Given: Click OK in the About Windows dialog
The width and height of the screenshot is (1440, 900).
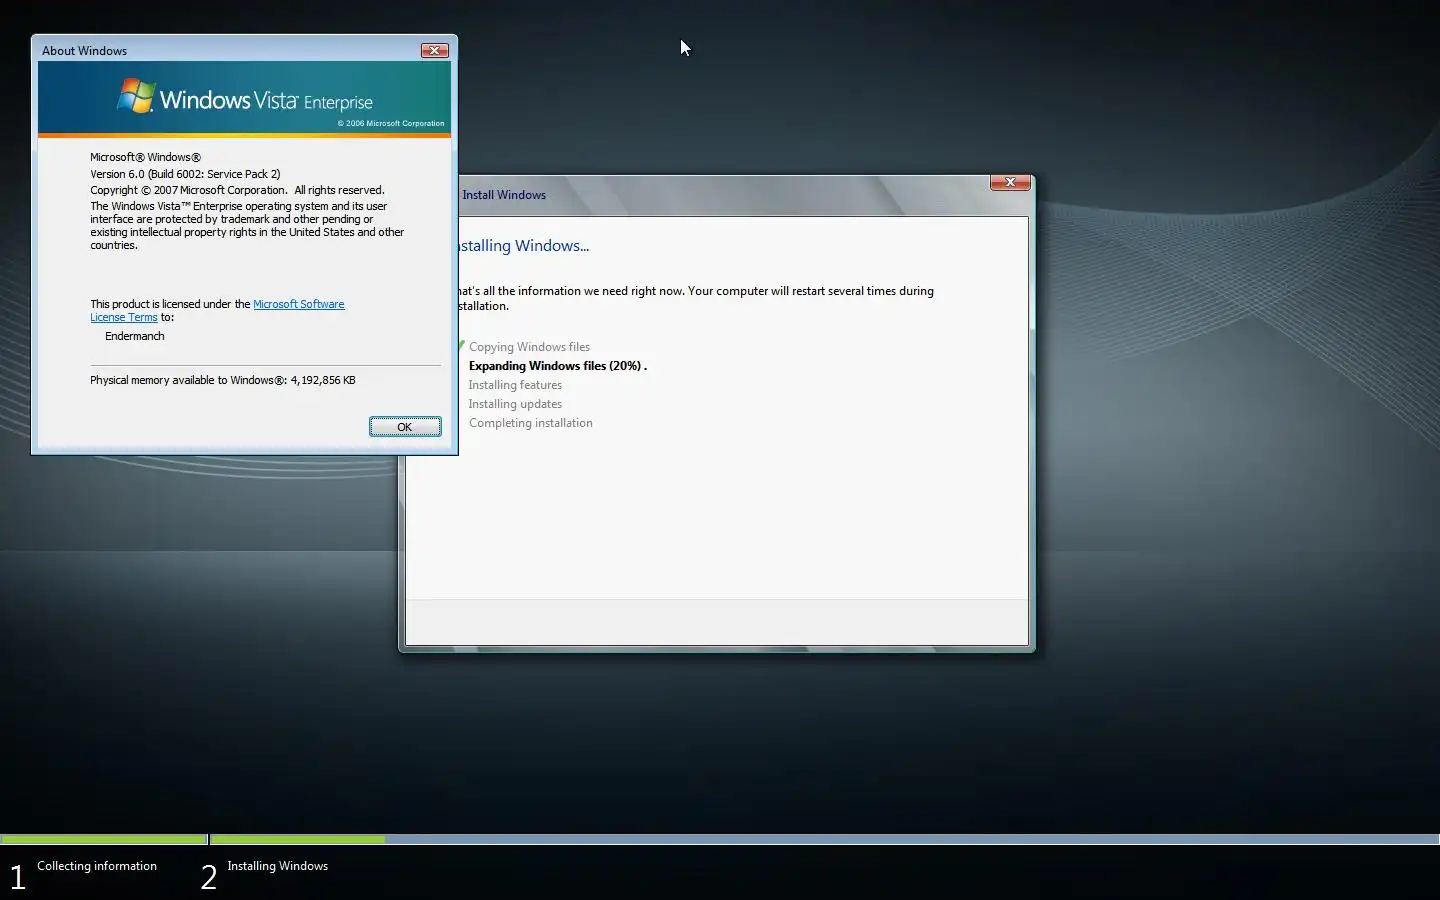Looking at the screenshot, I should (x=405, y=427).
